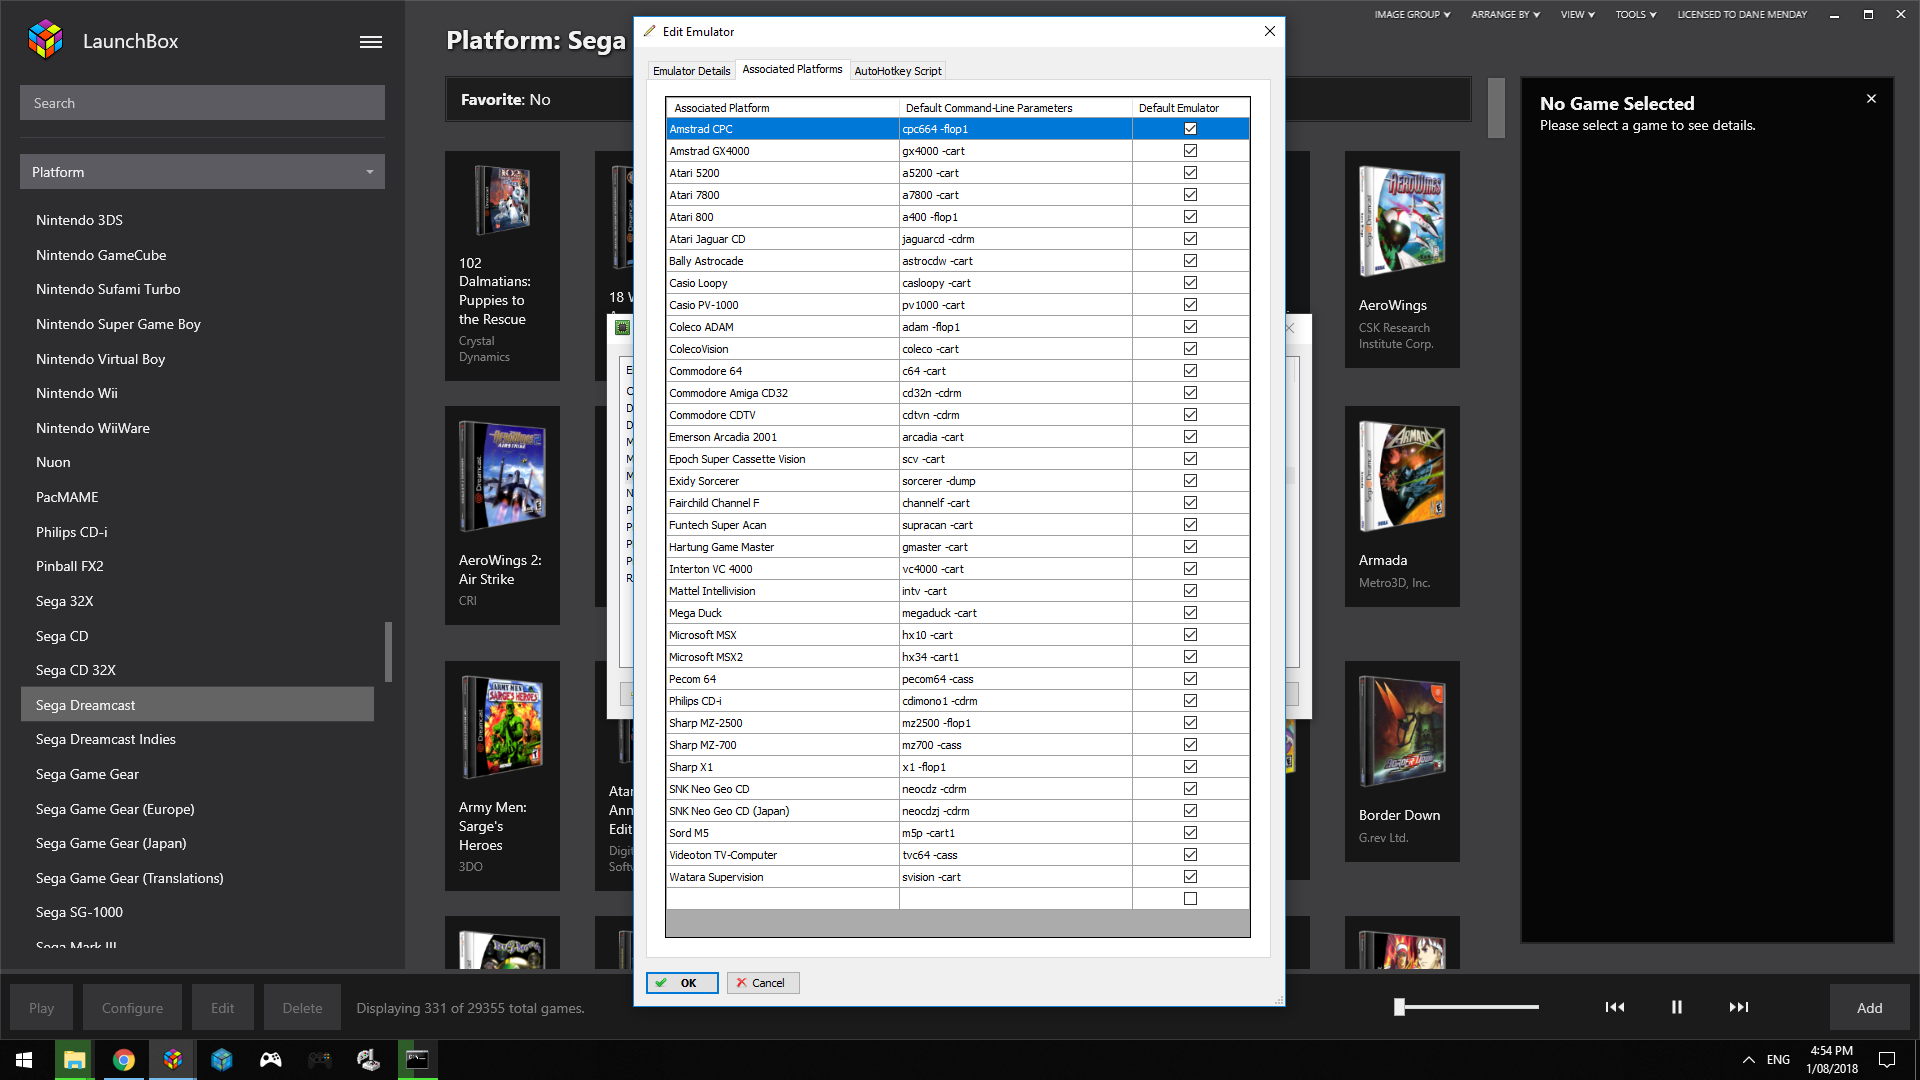Open the blue cube taskbar app
This screenshot has height=1080, width=1920.
click(x=222, y=1060)
